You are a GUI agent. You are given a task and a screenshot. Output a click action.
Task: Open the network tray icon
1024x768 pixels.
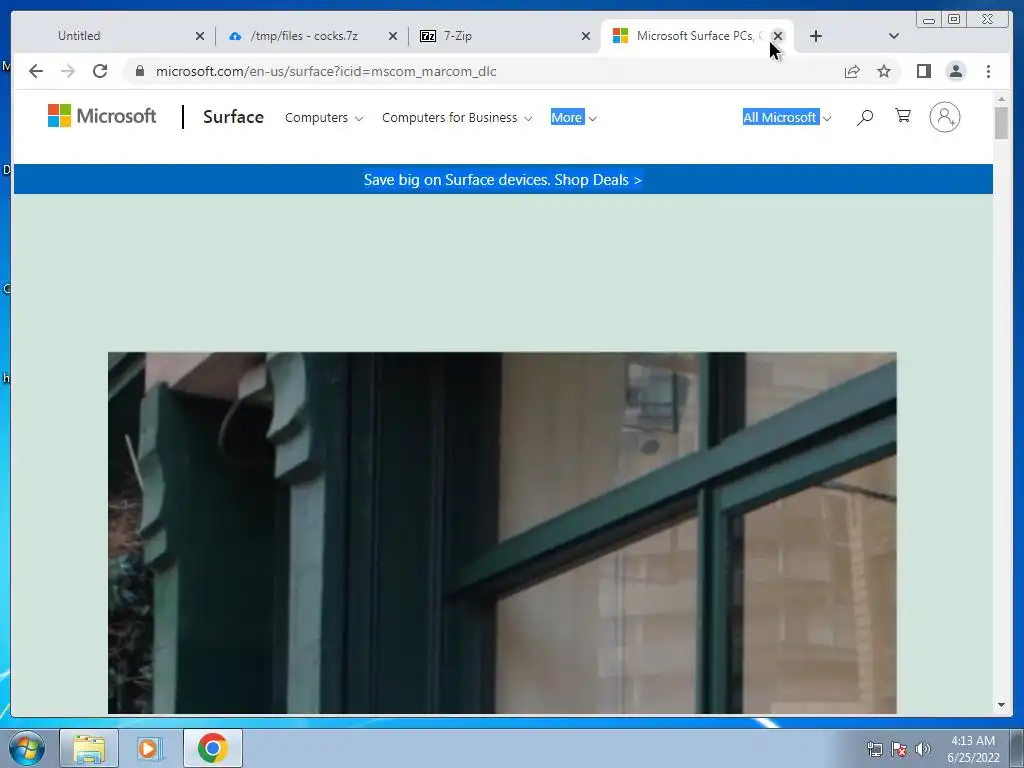[x=874, y=749]
